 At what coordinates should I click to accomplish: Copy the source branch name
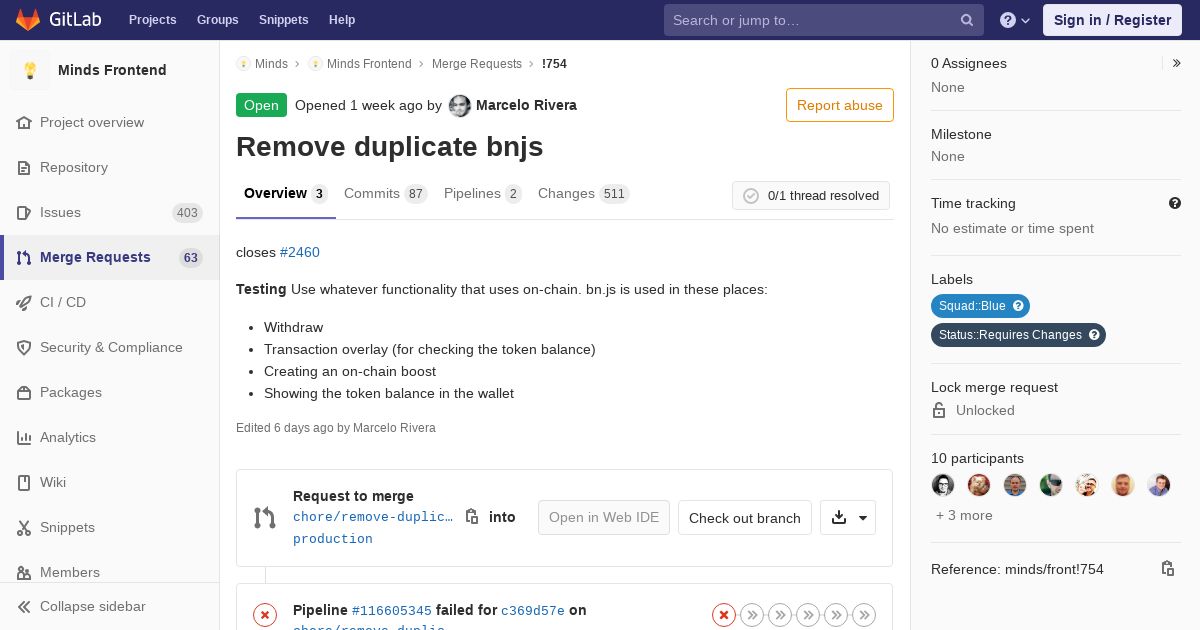472,517
